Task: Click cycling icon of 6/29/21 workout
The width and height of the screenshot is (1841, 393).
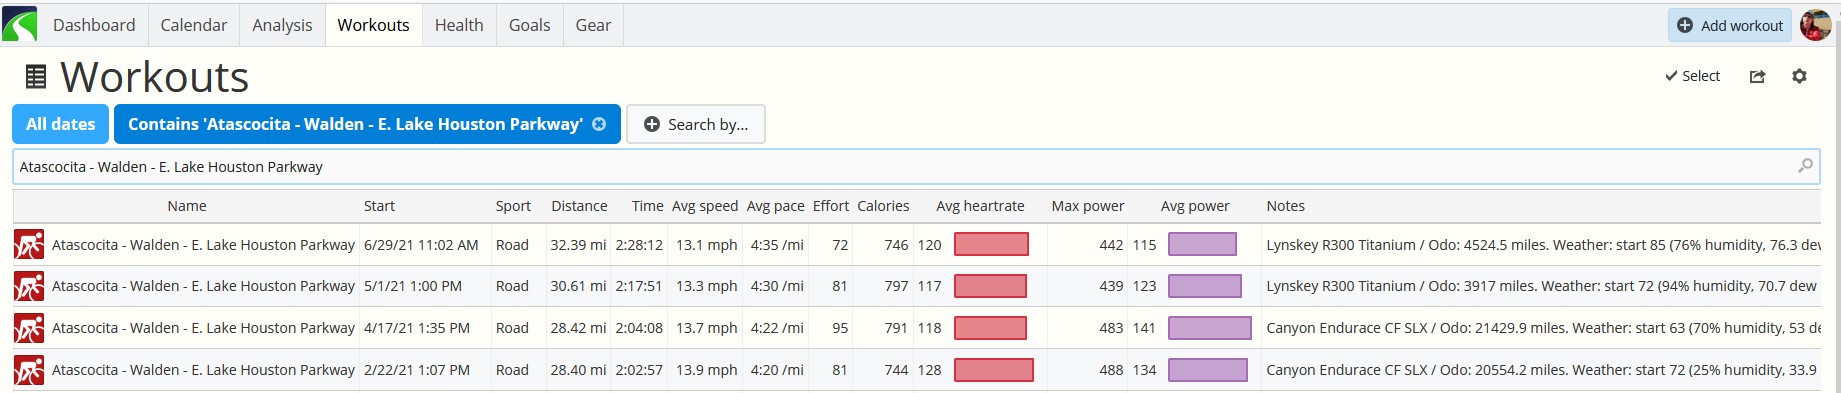Action: click(x=29, y=245)
